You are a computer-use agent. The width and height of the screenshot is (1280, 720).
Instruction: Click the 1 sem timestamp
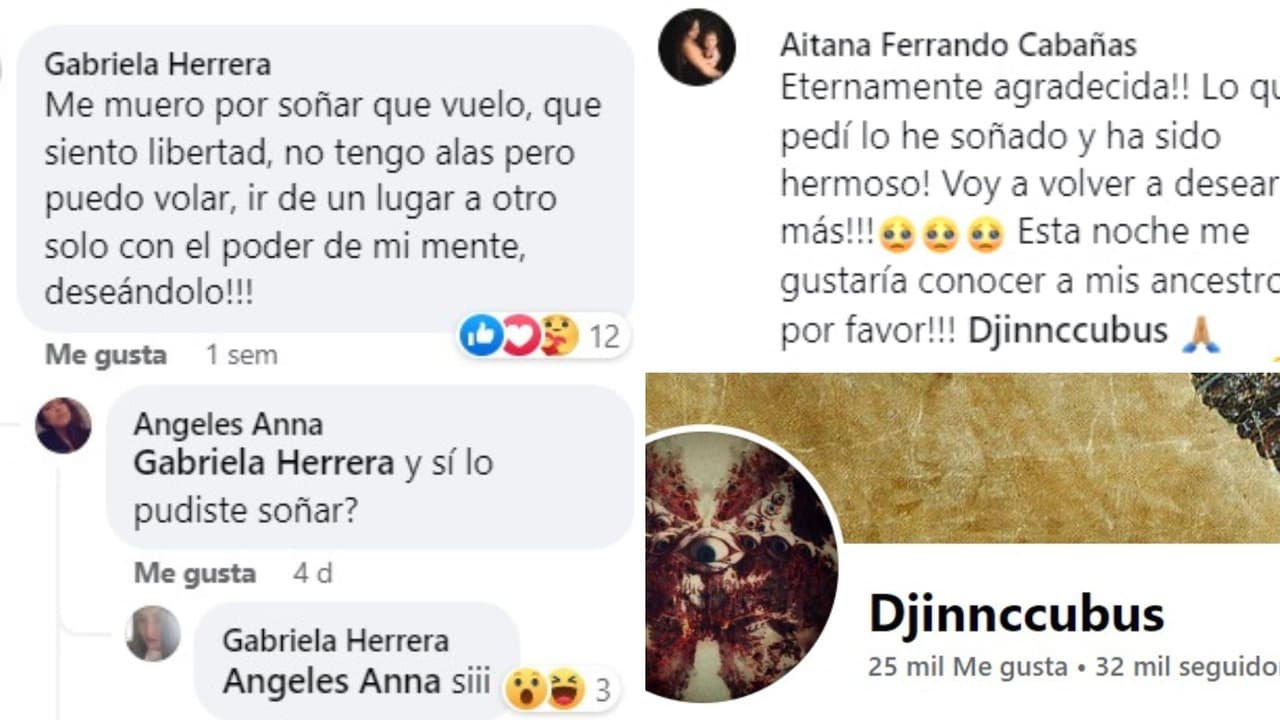[241, 355]
